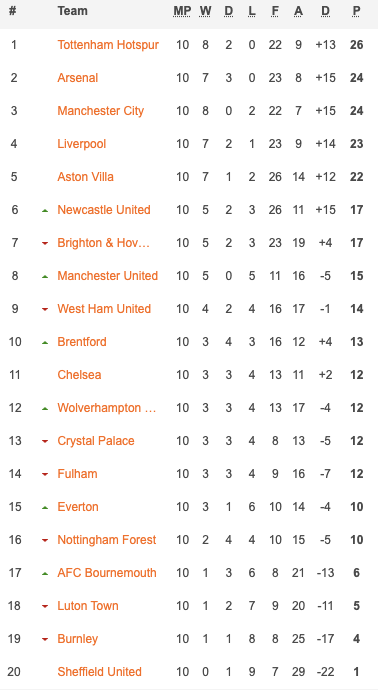Click the P points column header

pyautogui.click(x=356, y=11)
